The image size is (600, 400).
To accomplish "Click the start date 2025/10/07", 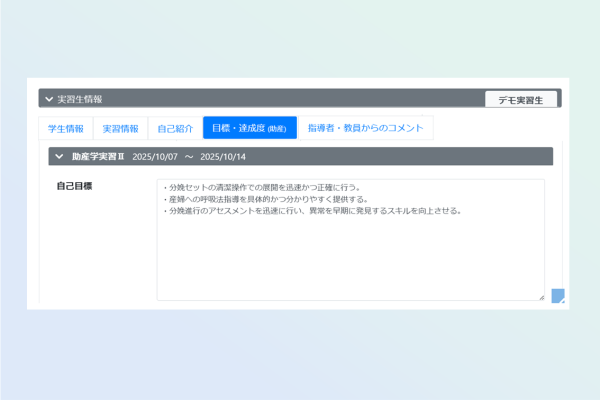I will [x=154, y=157].
